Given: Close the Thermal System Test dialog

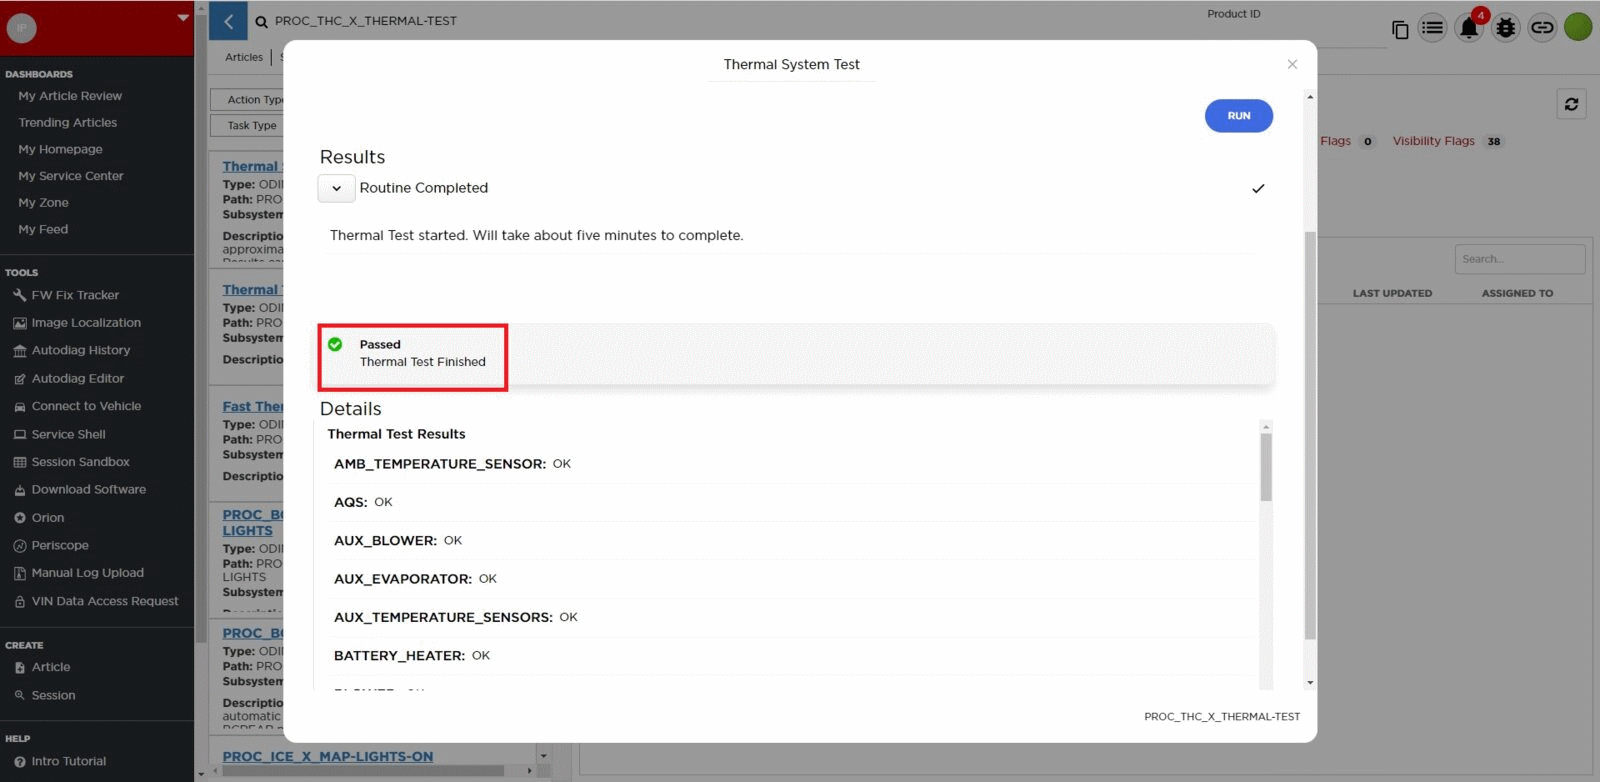Looking at the screenshot, I should click(1292, 64).
